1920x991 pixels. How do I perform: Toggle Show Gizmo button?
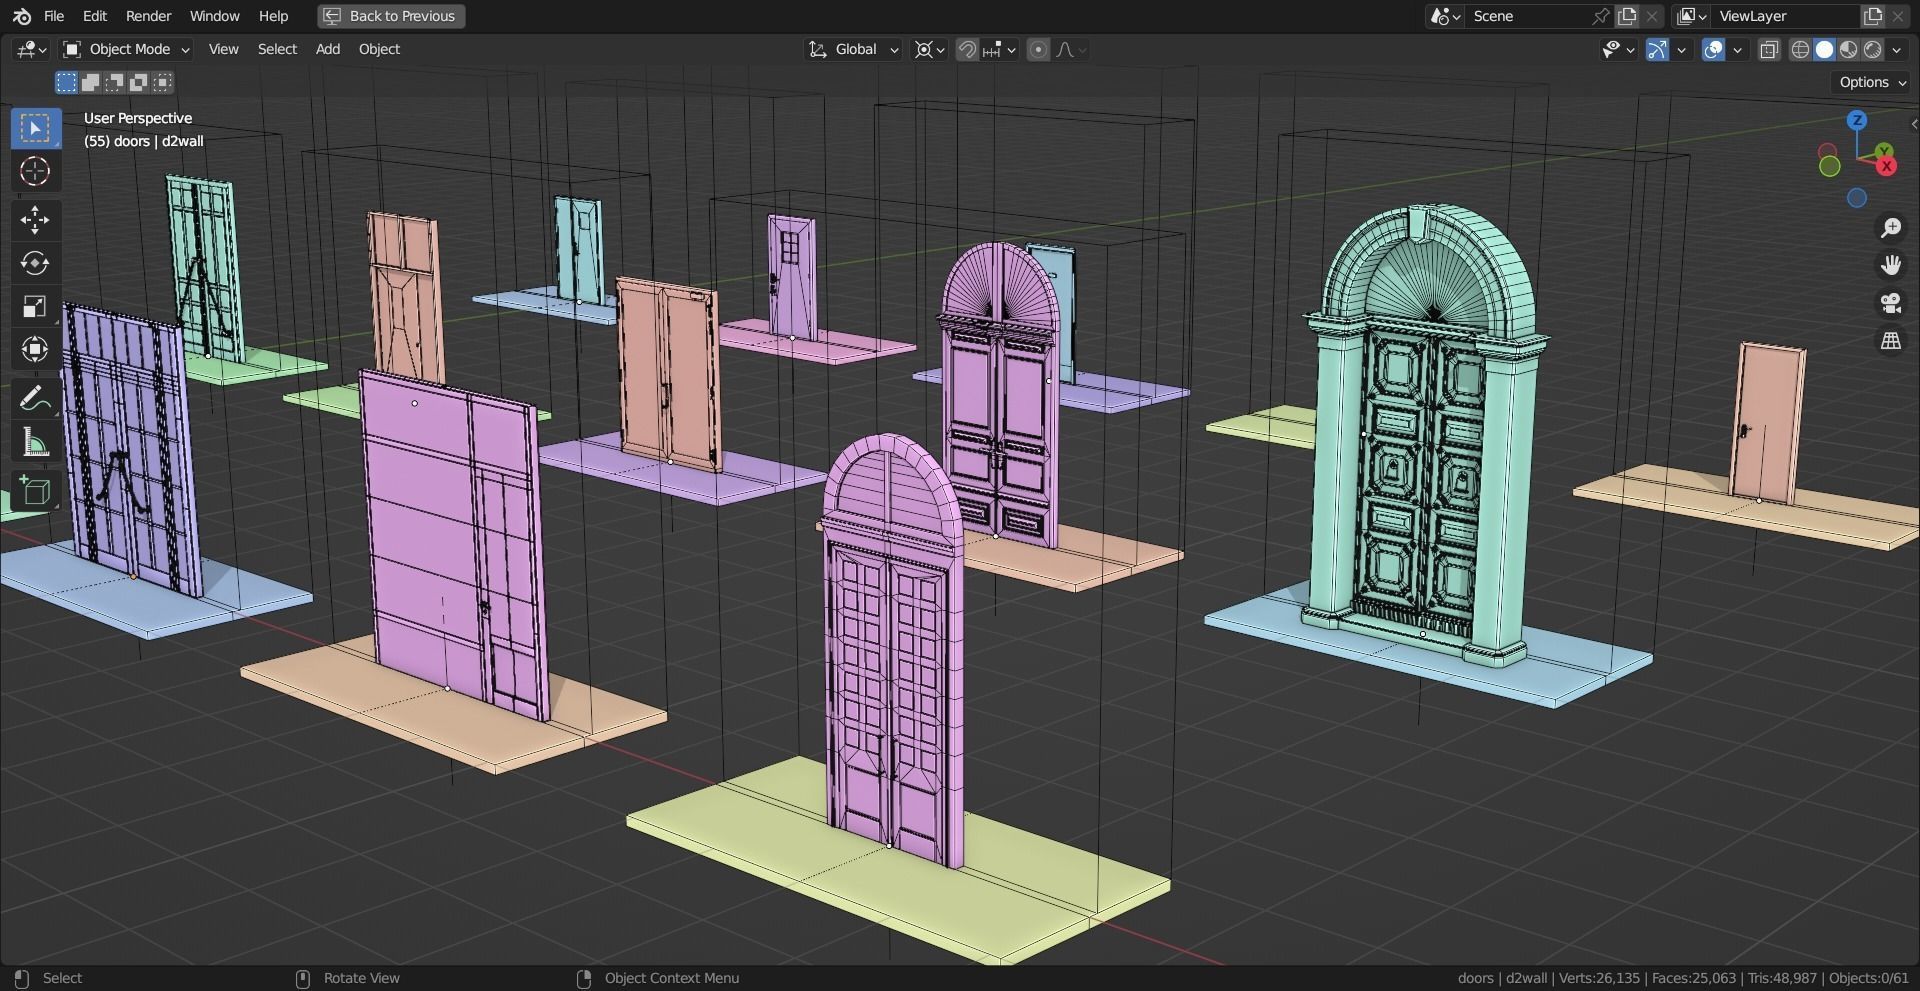click(x=1657, y=49)
